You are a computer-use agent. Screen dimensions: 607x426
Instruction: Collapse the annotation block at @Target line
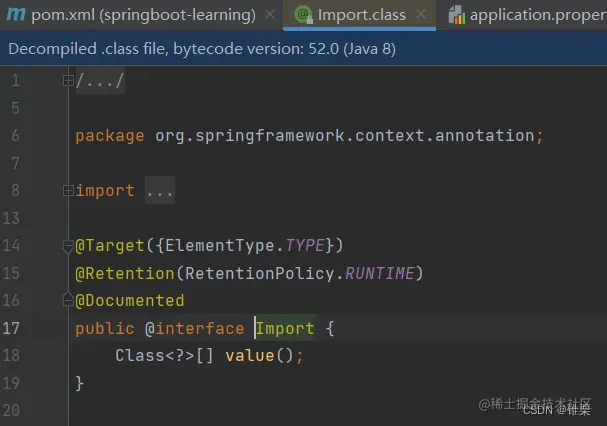[68, 247]
